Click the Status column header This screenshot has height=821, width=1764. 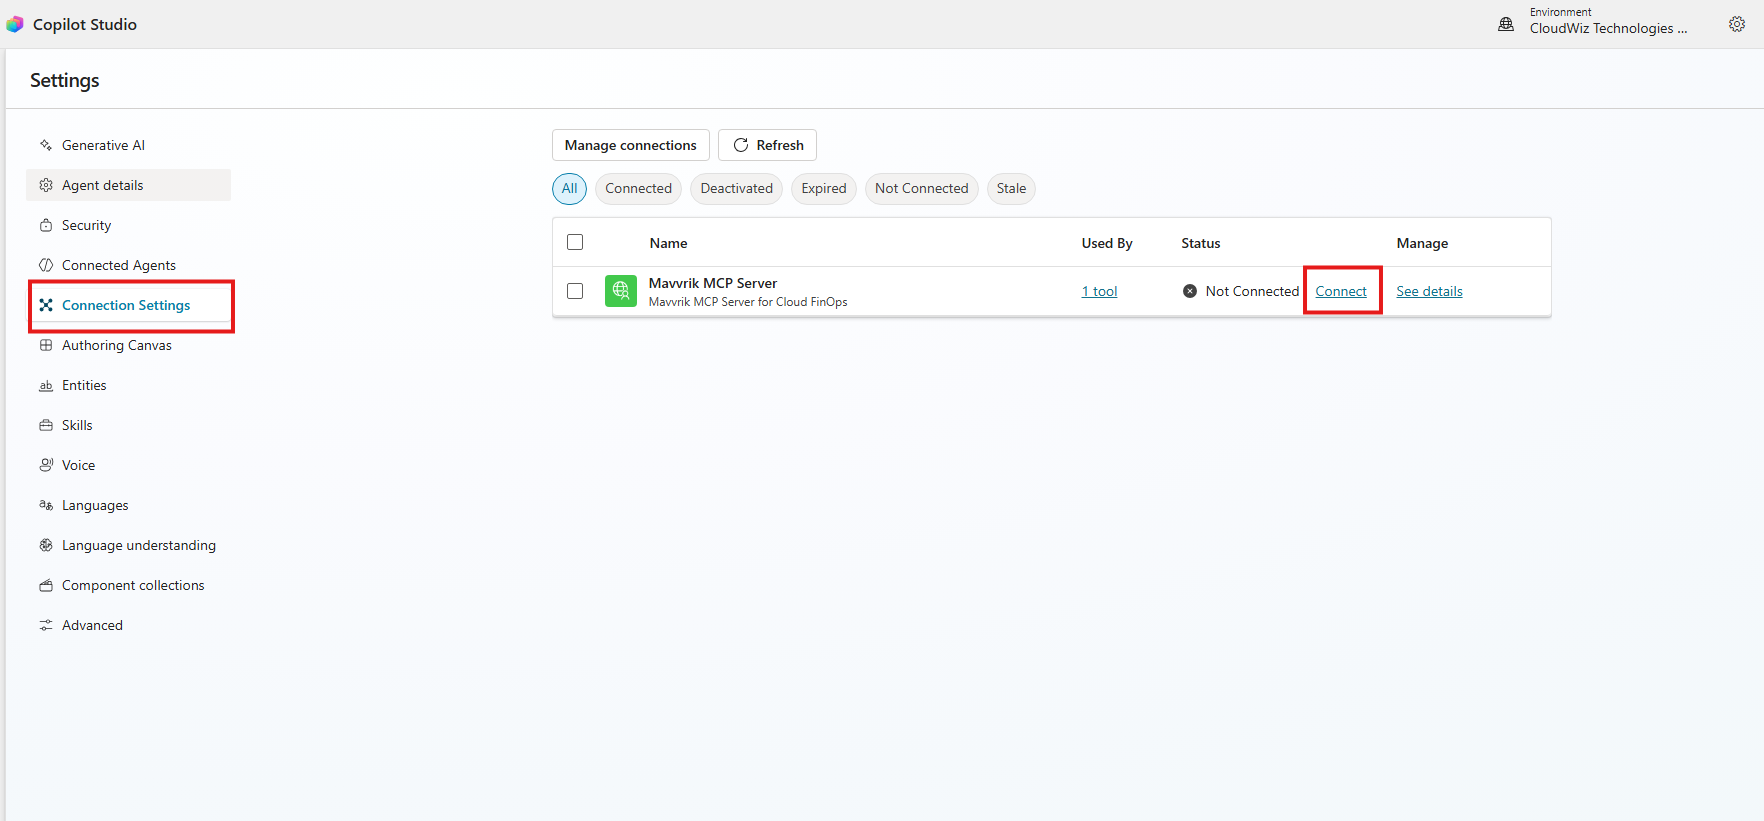1201,243
